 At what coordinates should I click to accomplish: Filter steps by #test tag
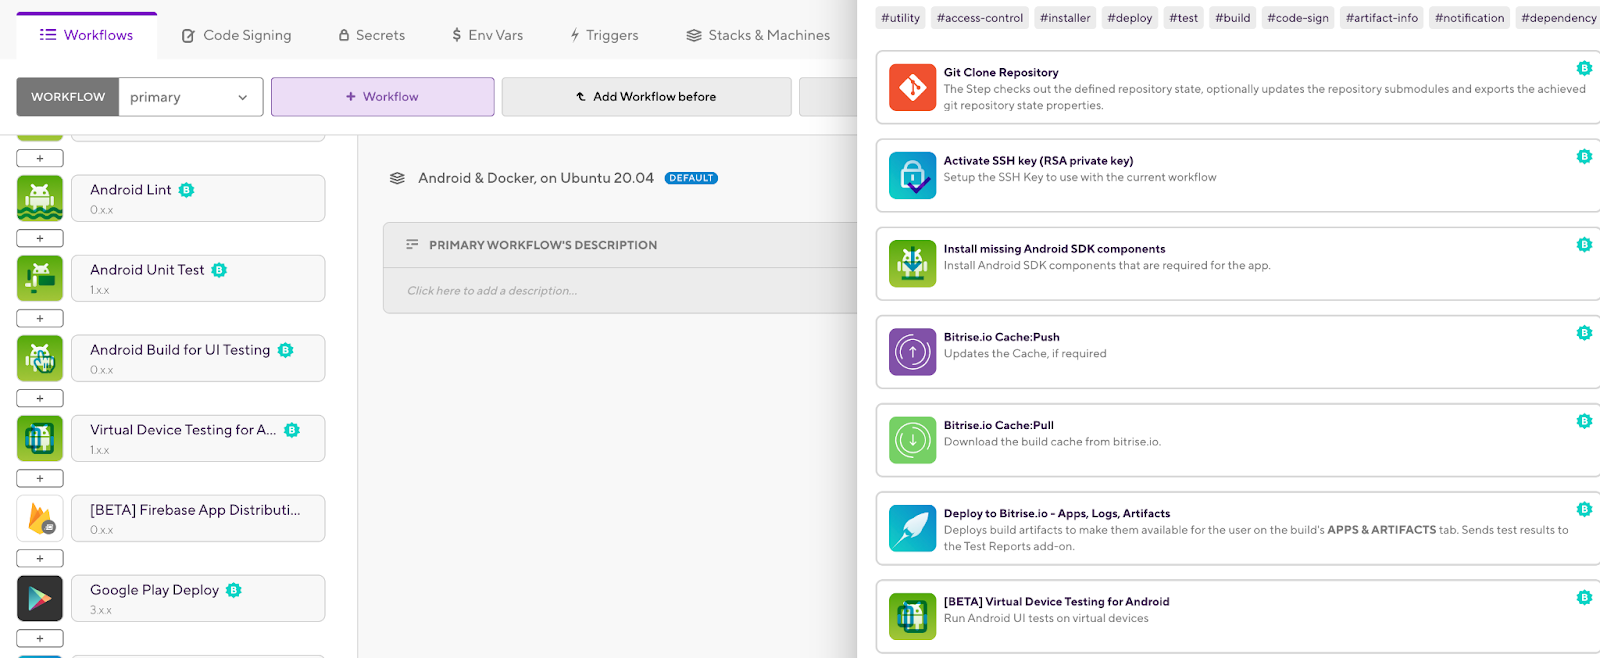[1184, 18]
